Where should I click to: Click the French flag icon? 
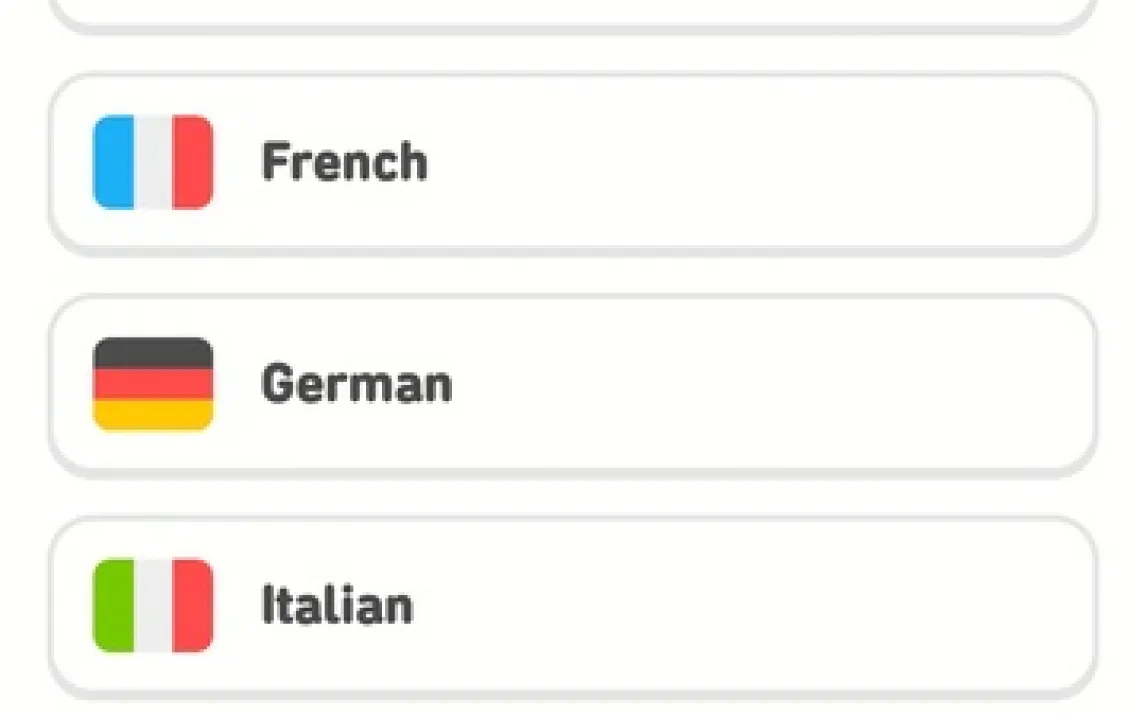pyautogui.click(x=153, y=162)
